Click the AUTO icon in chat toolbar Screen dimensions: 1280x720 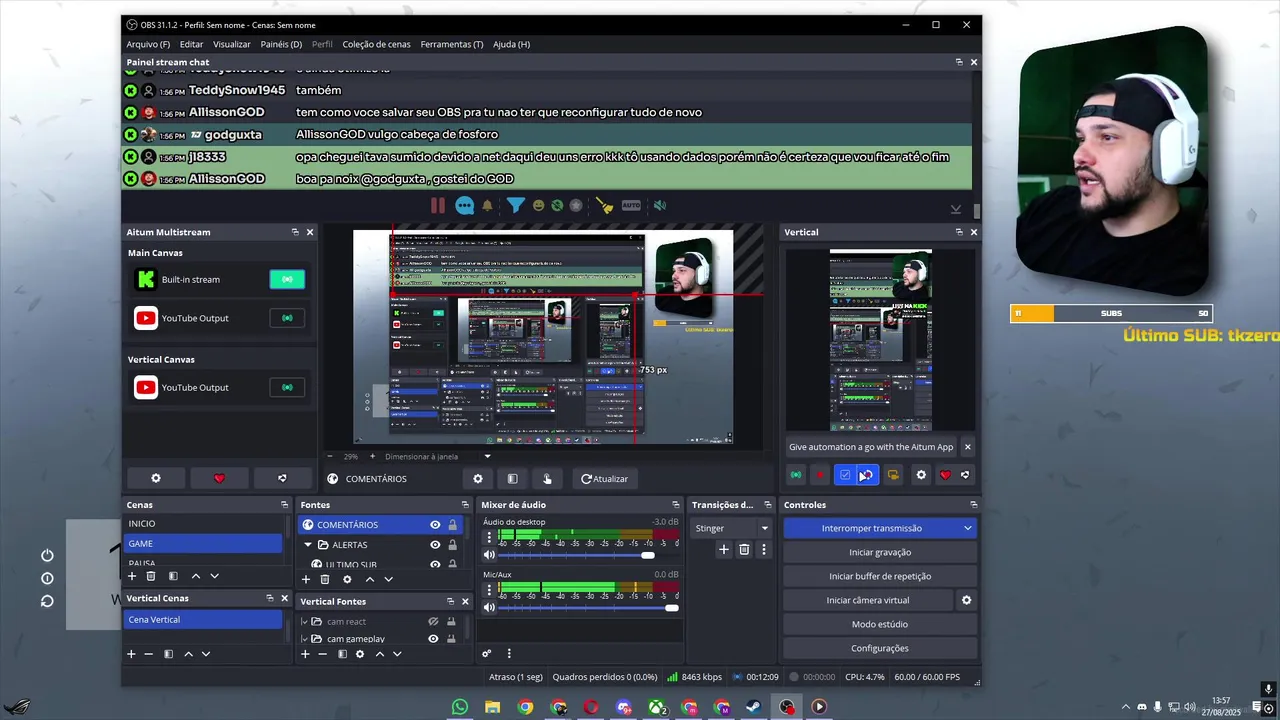coord(631,205)
